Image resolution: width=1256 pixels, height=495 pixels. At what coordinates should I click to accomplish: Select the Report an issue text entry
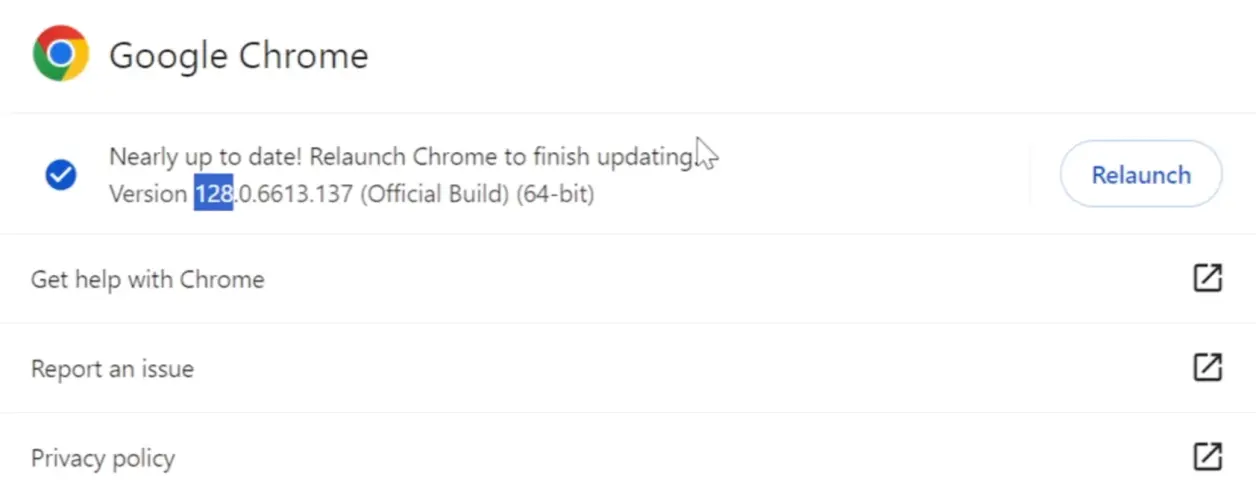112,369
